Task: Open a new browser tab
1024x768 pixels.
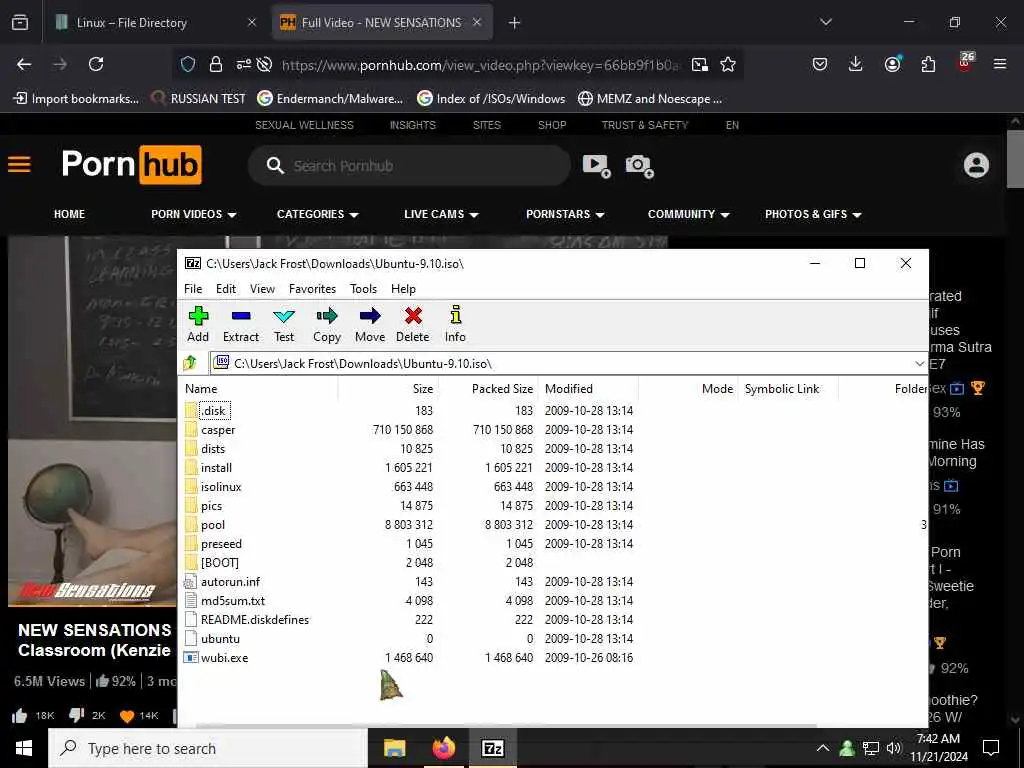Action: tap(514, 23)
